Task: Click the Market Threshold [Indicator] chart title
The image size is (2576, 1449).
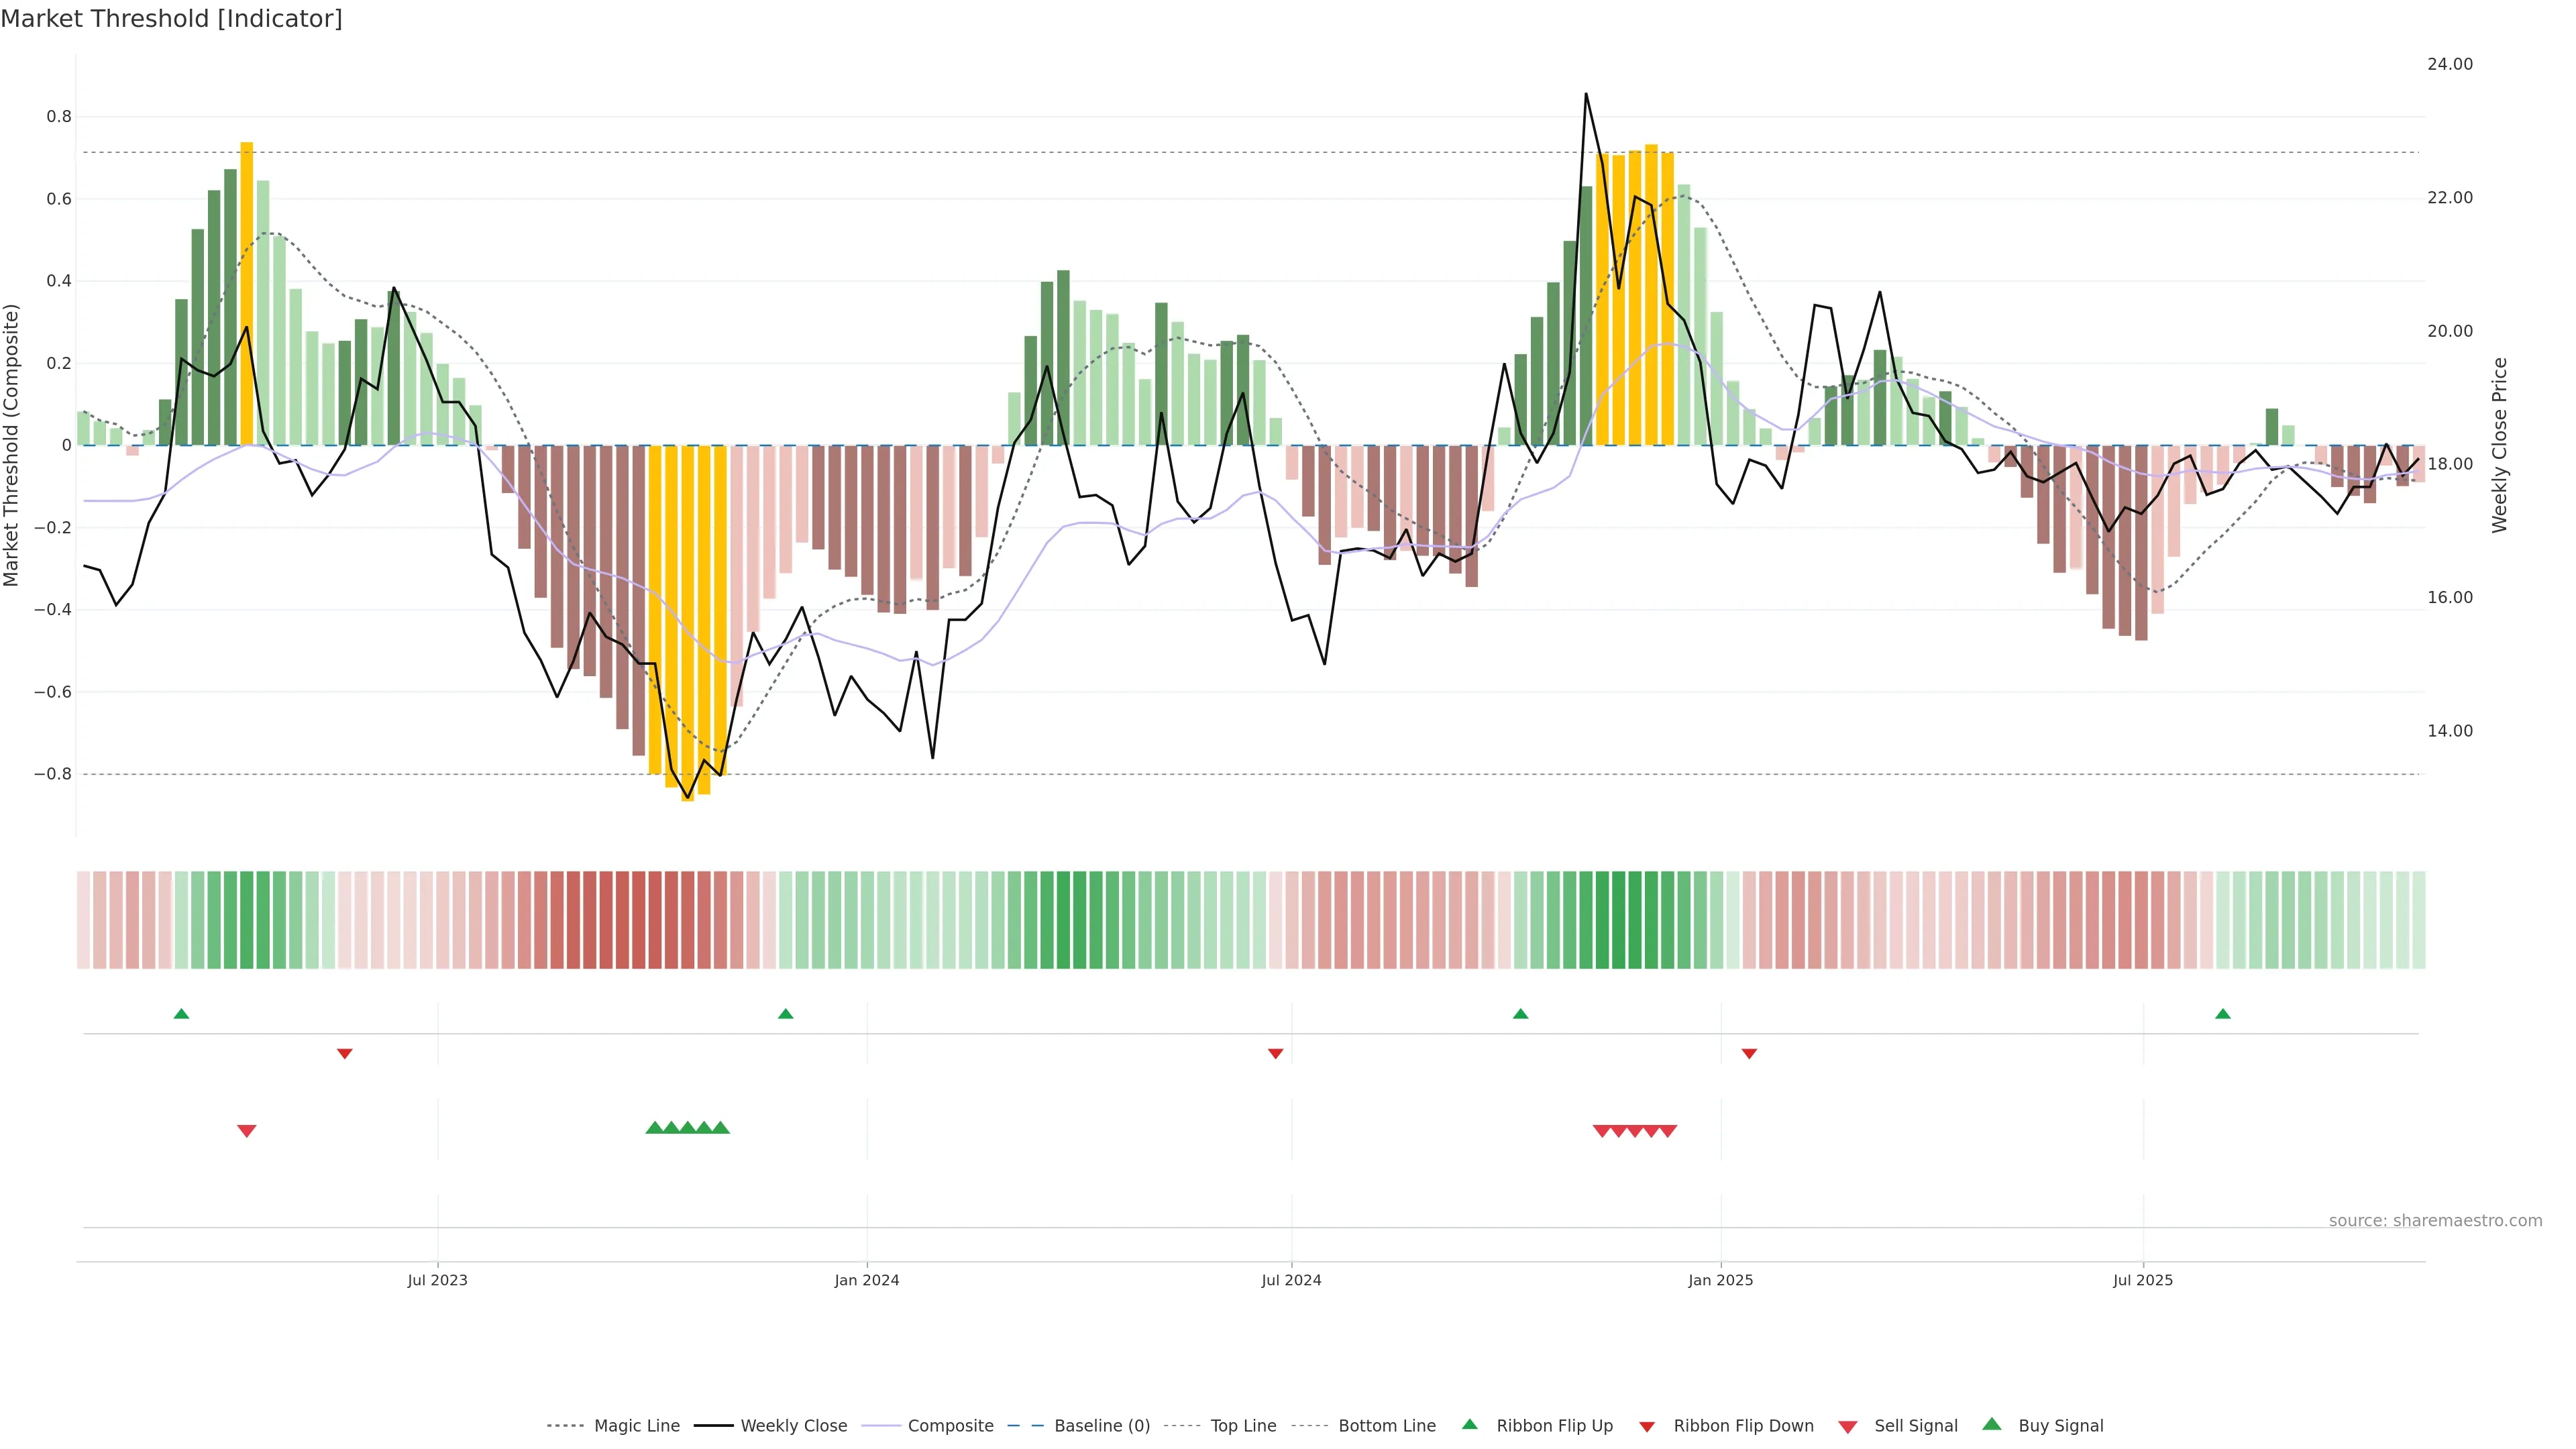Action: (x=171, y=19)
